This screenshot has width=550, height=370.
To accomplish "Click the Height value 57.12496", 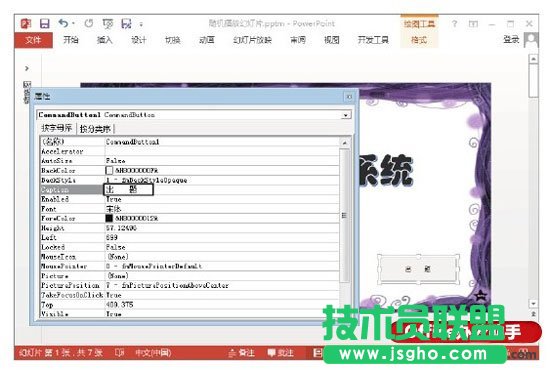I will pyautogui.click(x=121, y=228).
